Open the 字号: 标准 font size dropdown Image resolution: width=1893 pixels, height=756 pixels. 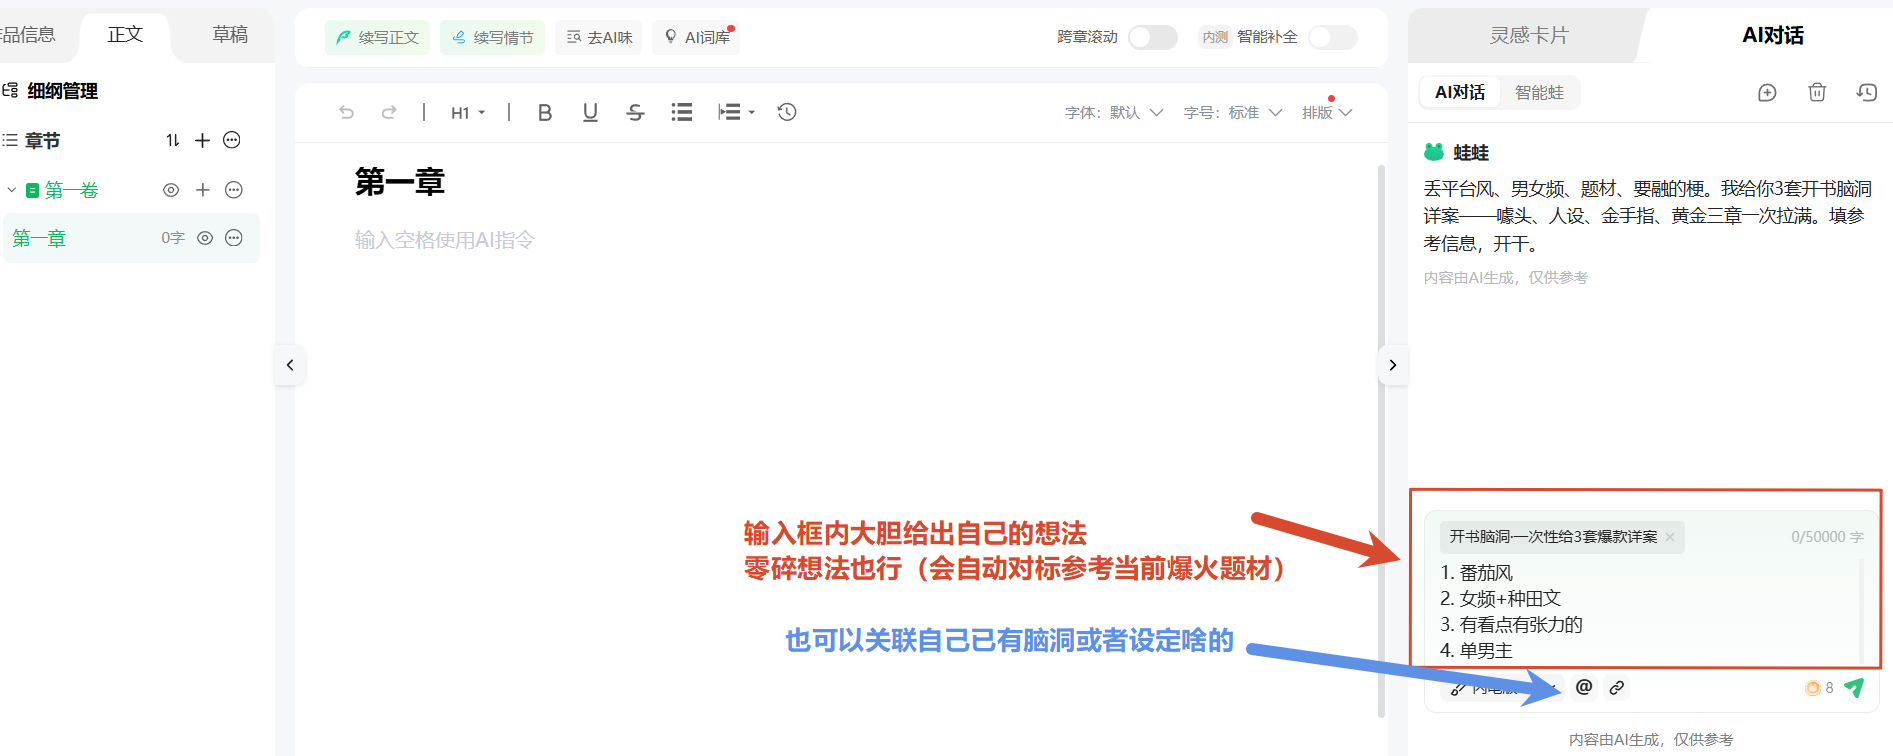1233,112
